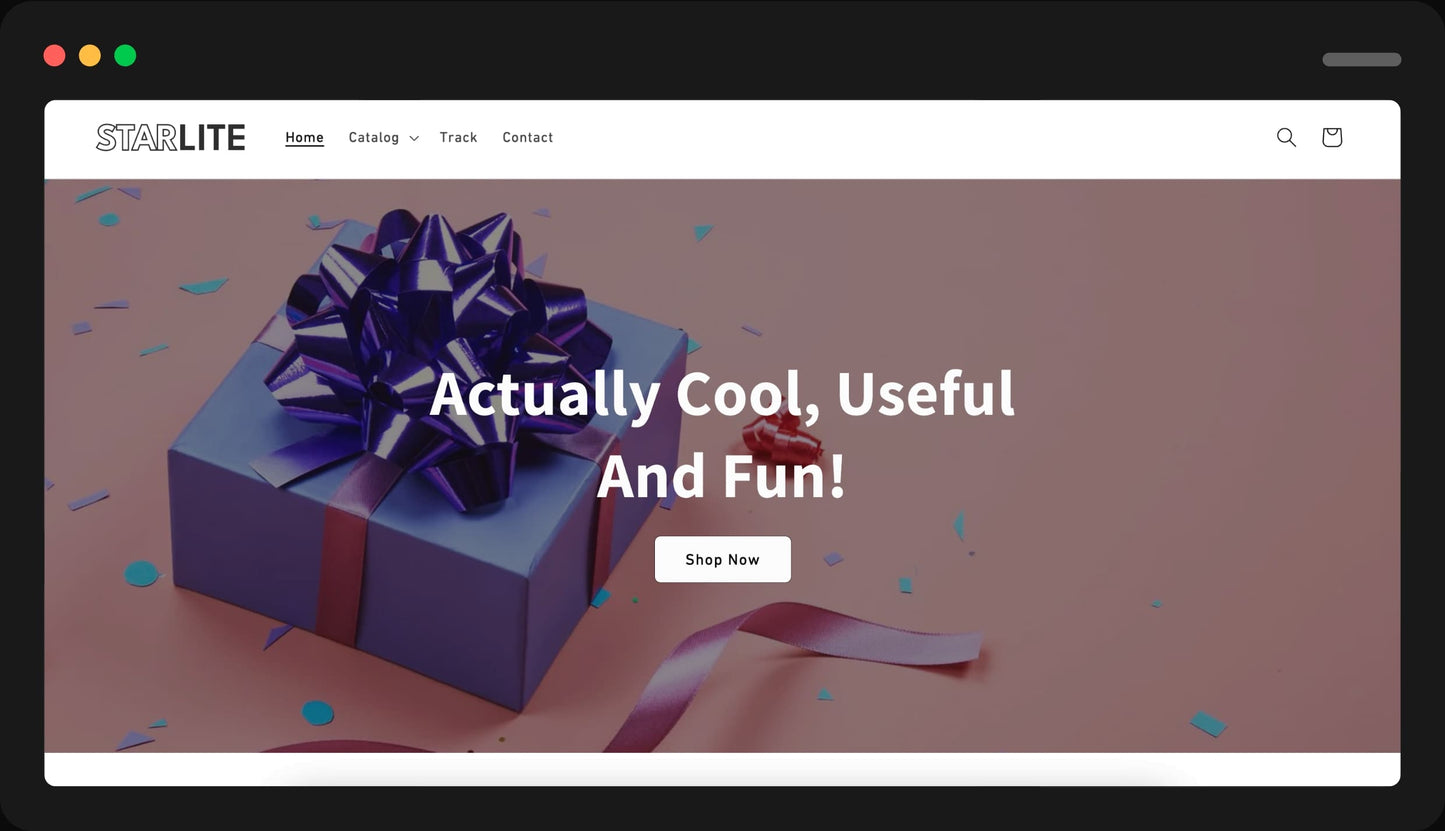Click the yellow minimize window dot

tap(90, 55)
